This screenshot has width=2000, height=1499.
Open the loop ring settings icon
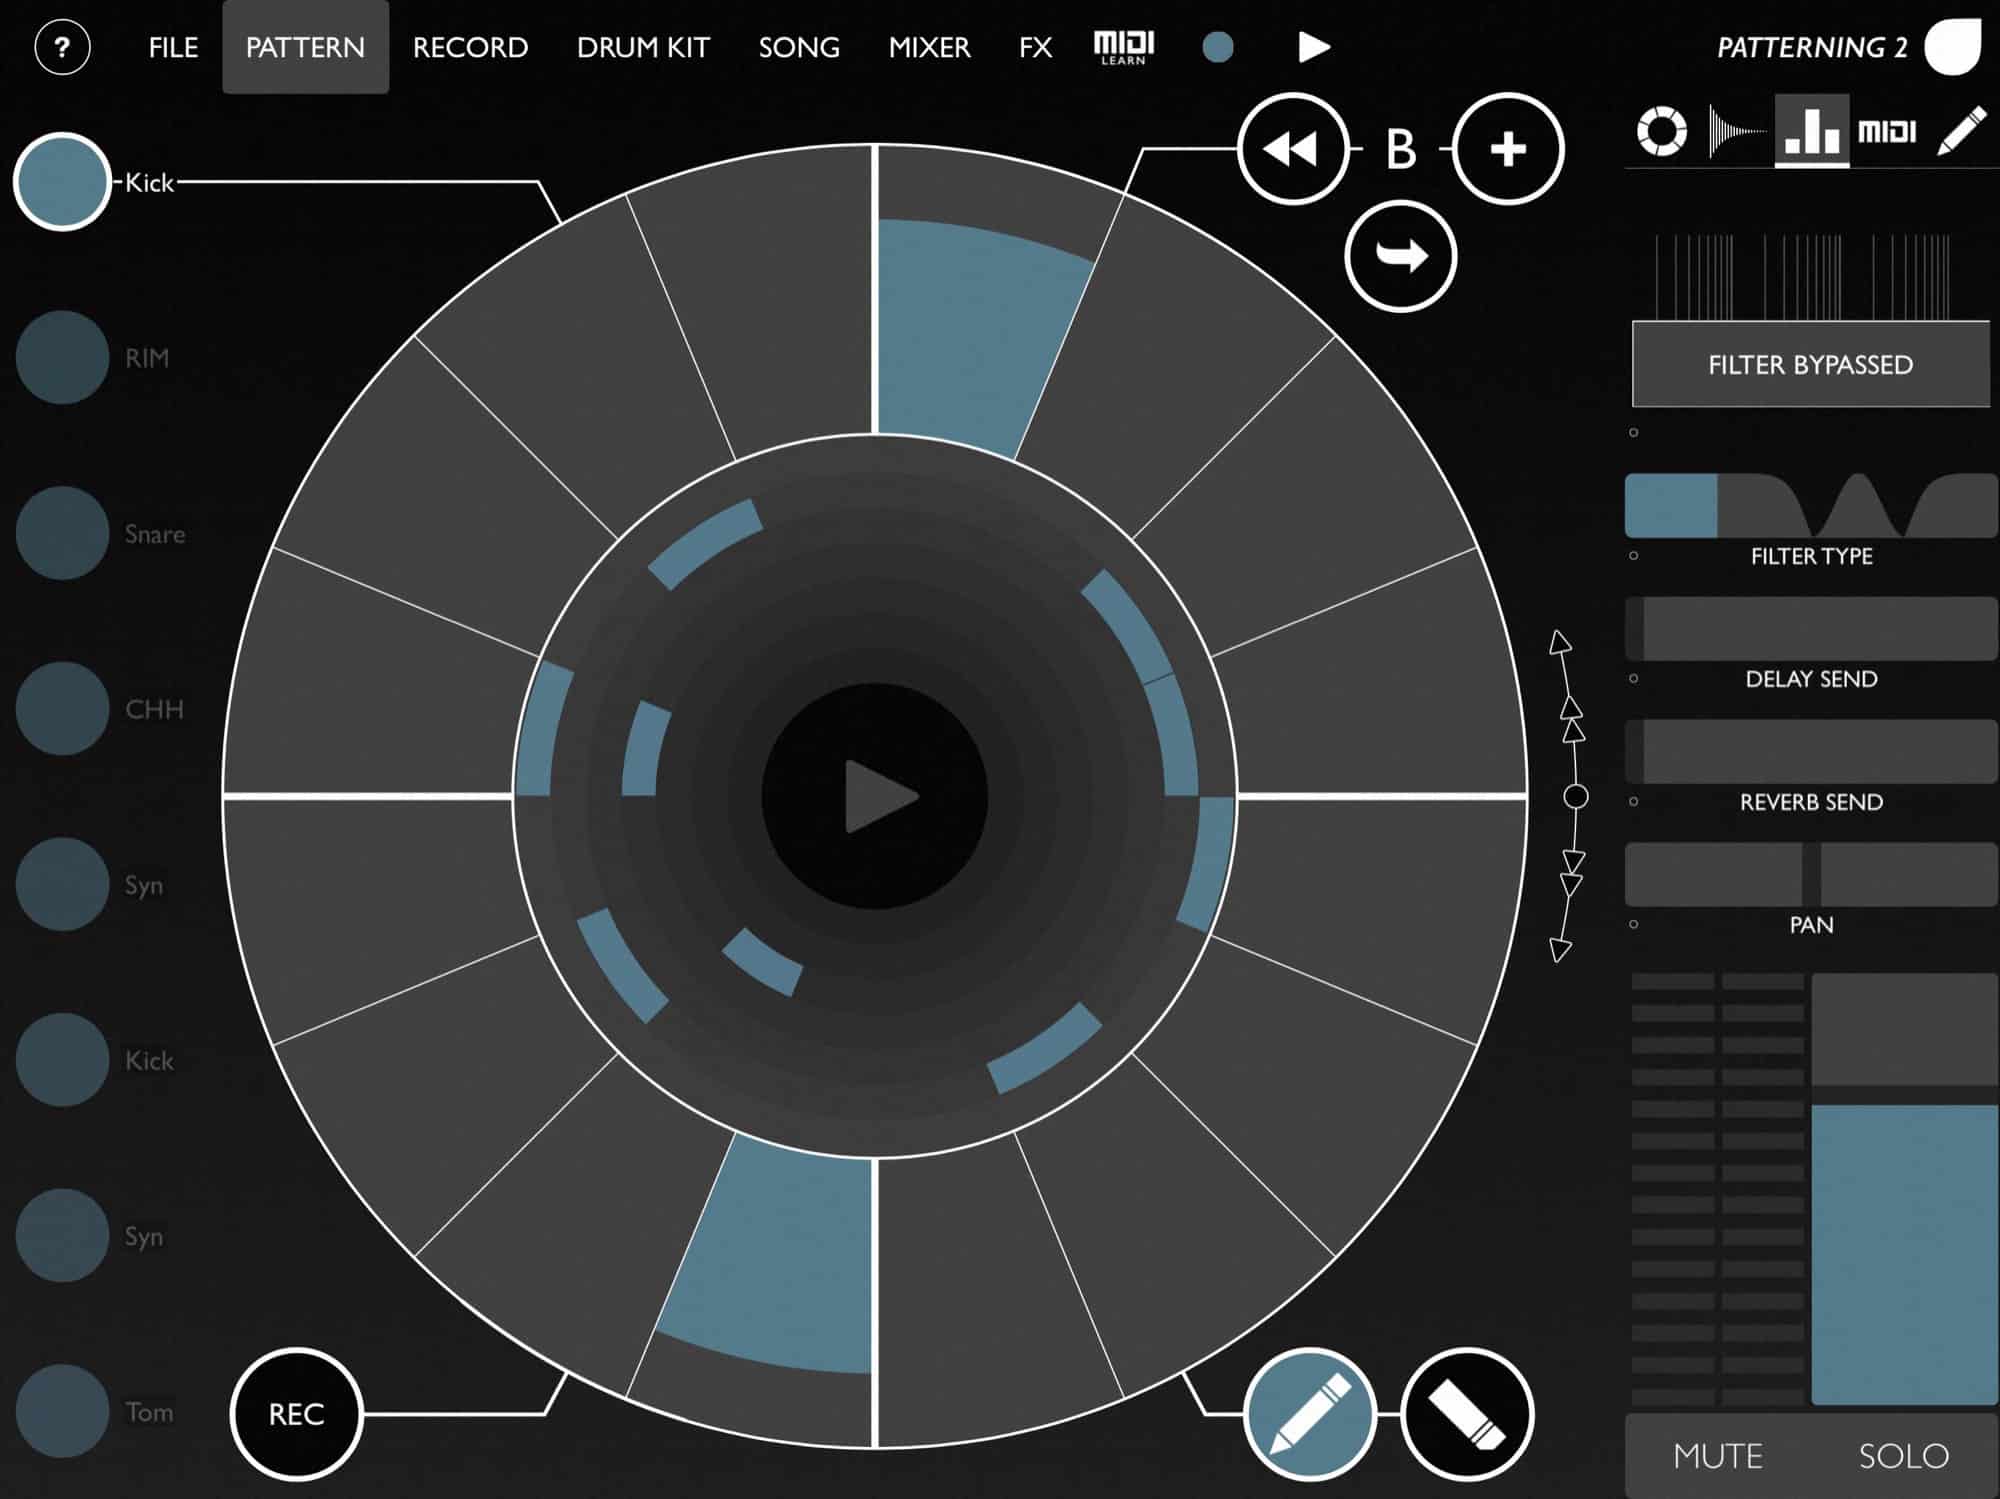[1661, 131]
